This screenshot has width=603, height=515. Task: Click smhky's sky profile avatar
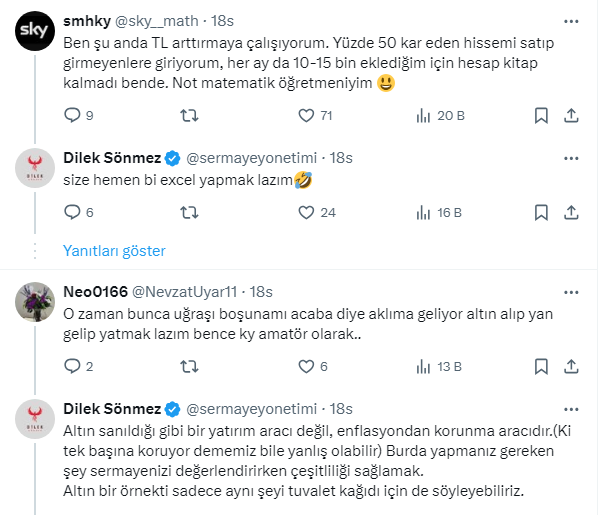pos(35,33)
